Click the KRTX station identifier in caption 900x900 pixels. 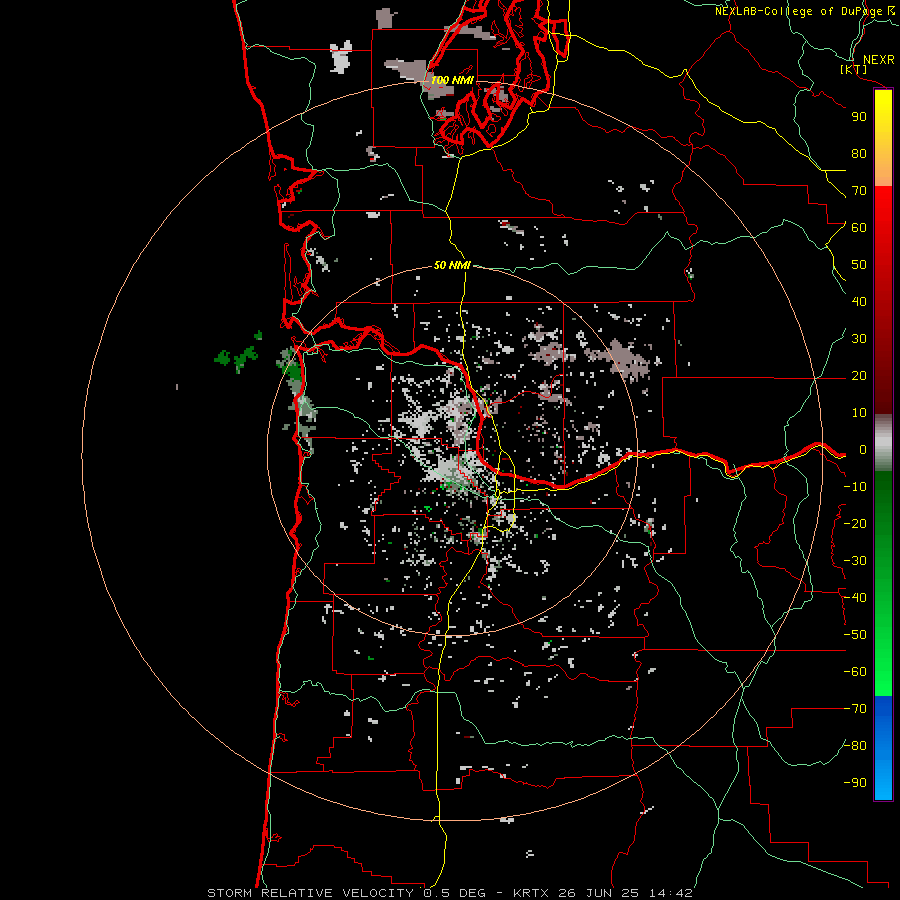click(x=531, y=893)
